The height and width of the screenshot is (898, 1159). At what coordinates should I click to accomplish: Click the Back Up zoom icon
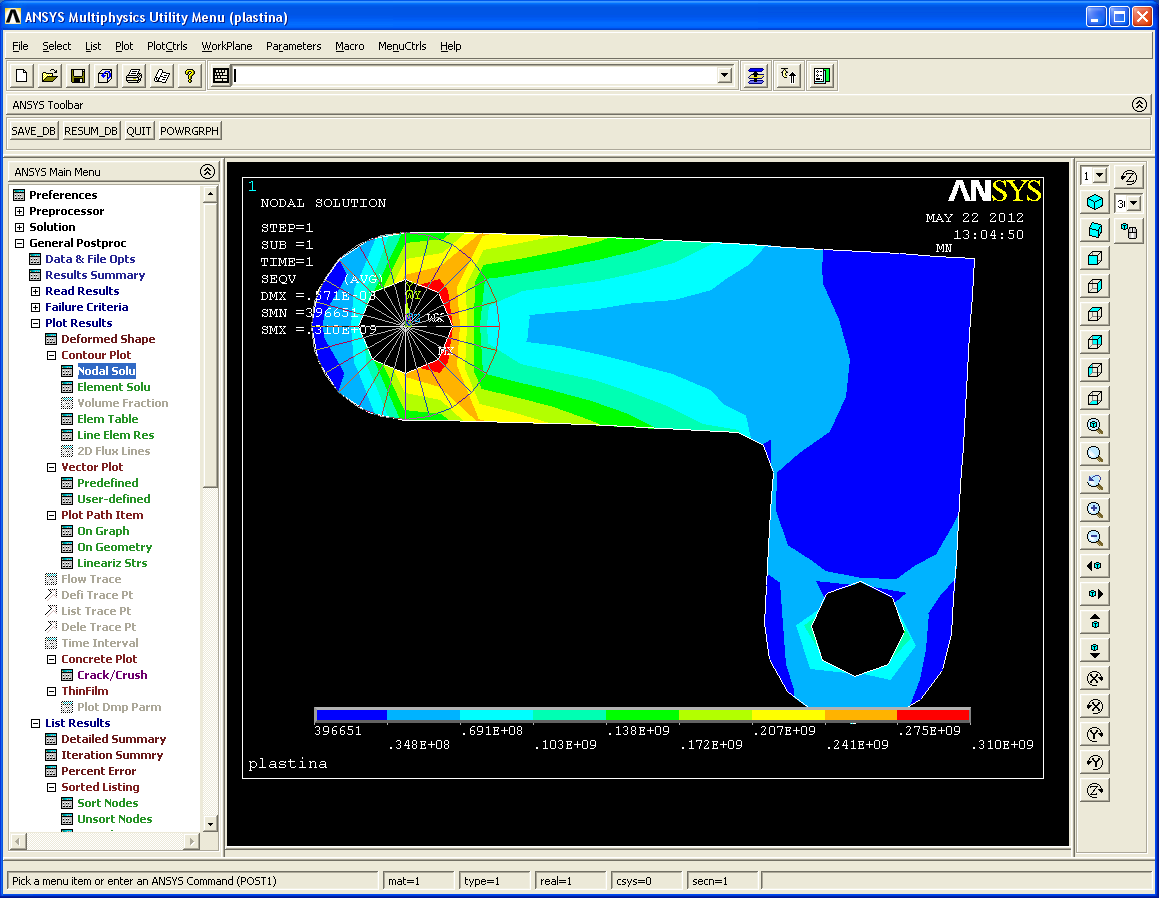pyautogui.click(x=1095, y=482)
